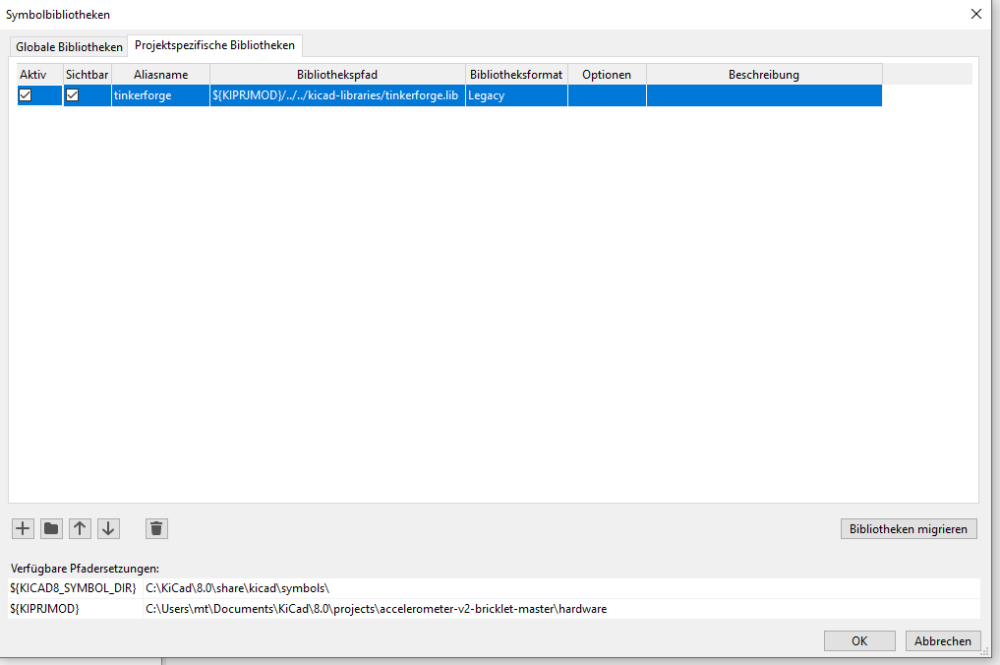Image resolution: width=1000 pixels, height=665 pixels.
Task: Click the tinkerforge.lib library path cell
Action: coord(337,95)
